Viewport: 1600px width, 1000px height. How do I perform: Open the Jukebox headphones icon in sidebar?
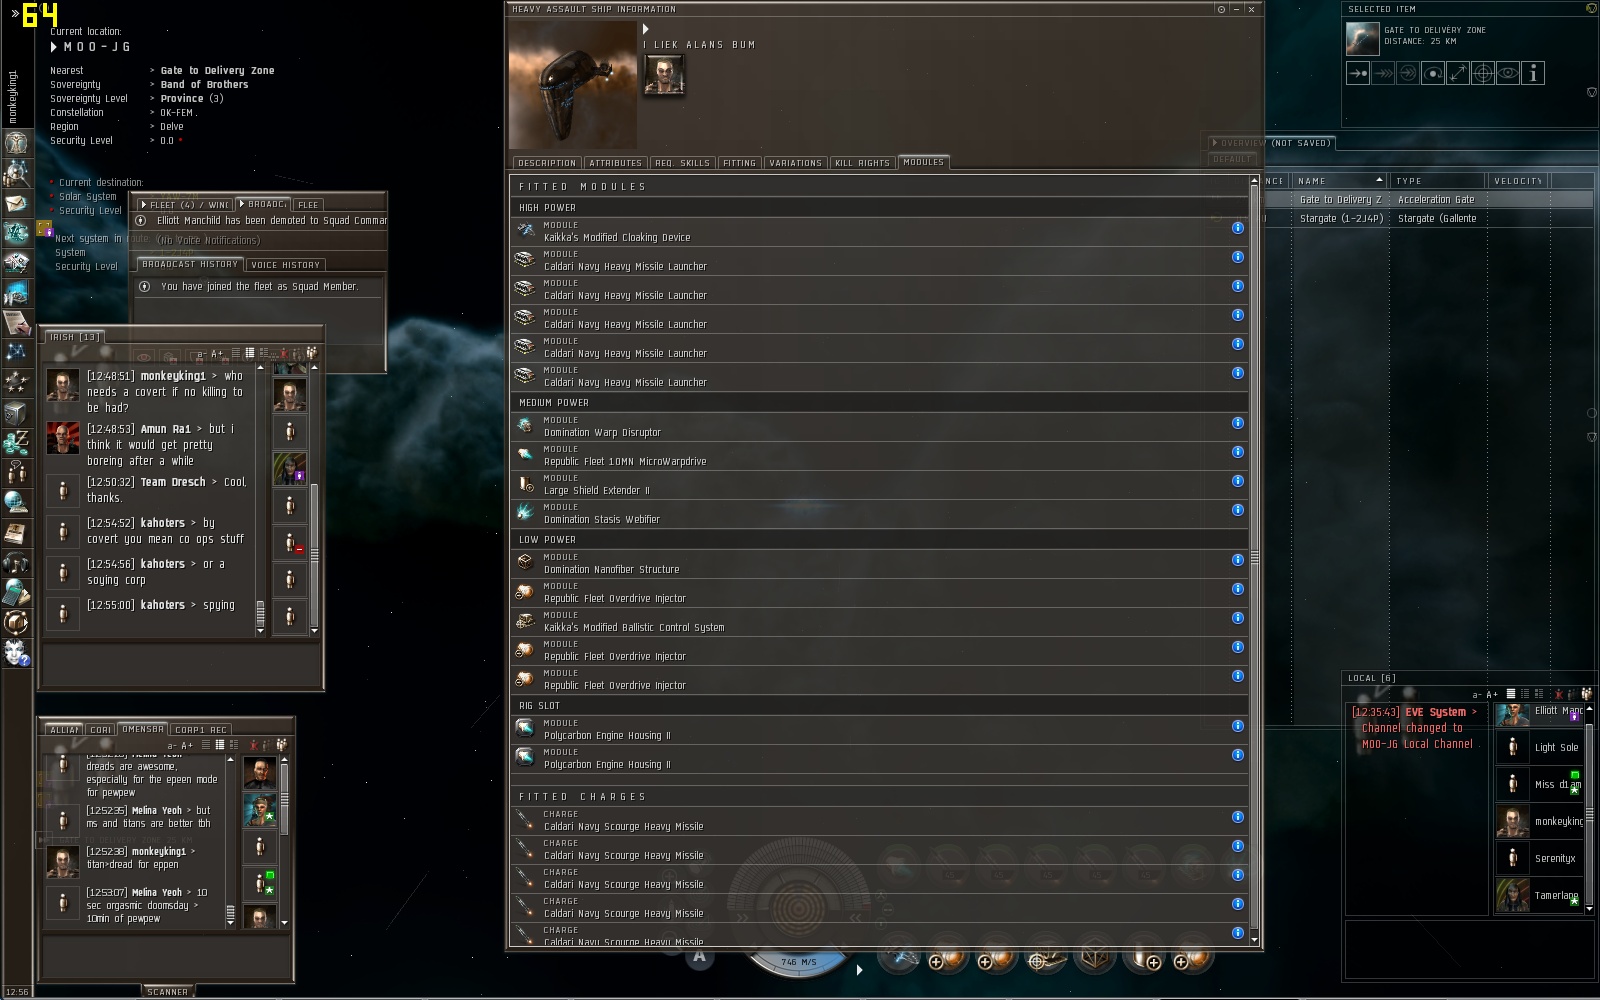[x=16, y=562]
